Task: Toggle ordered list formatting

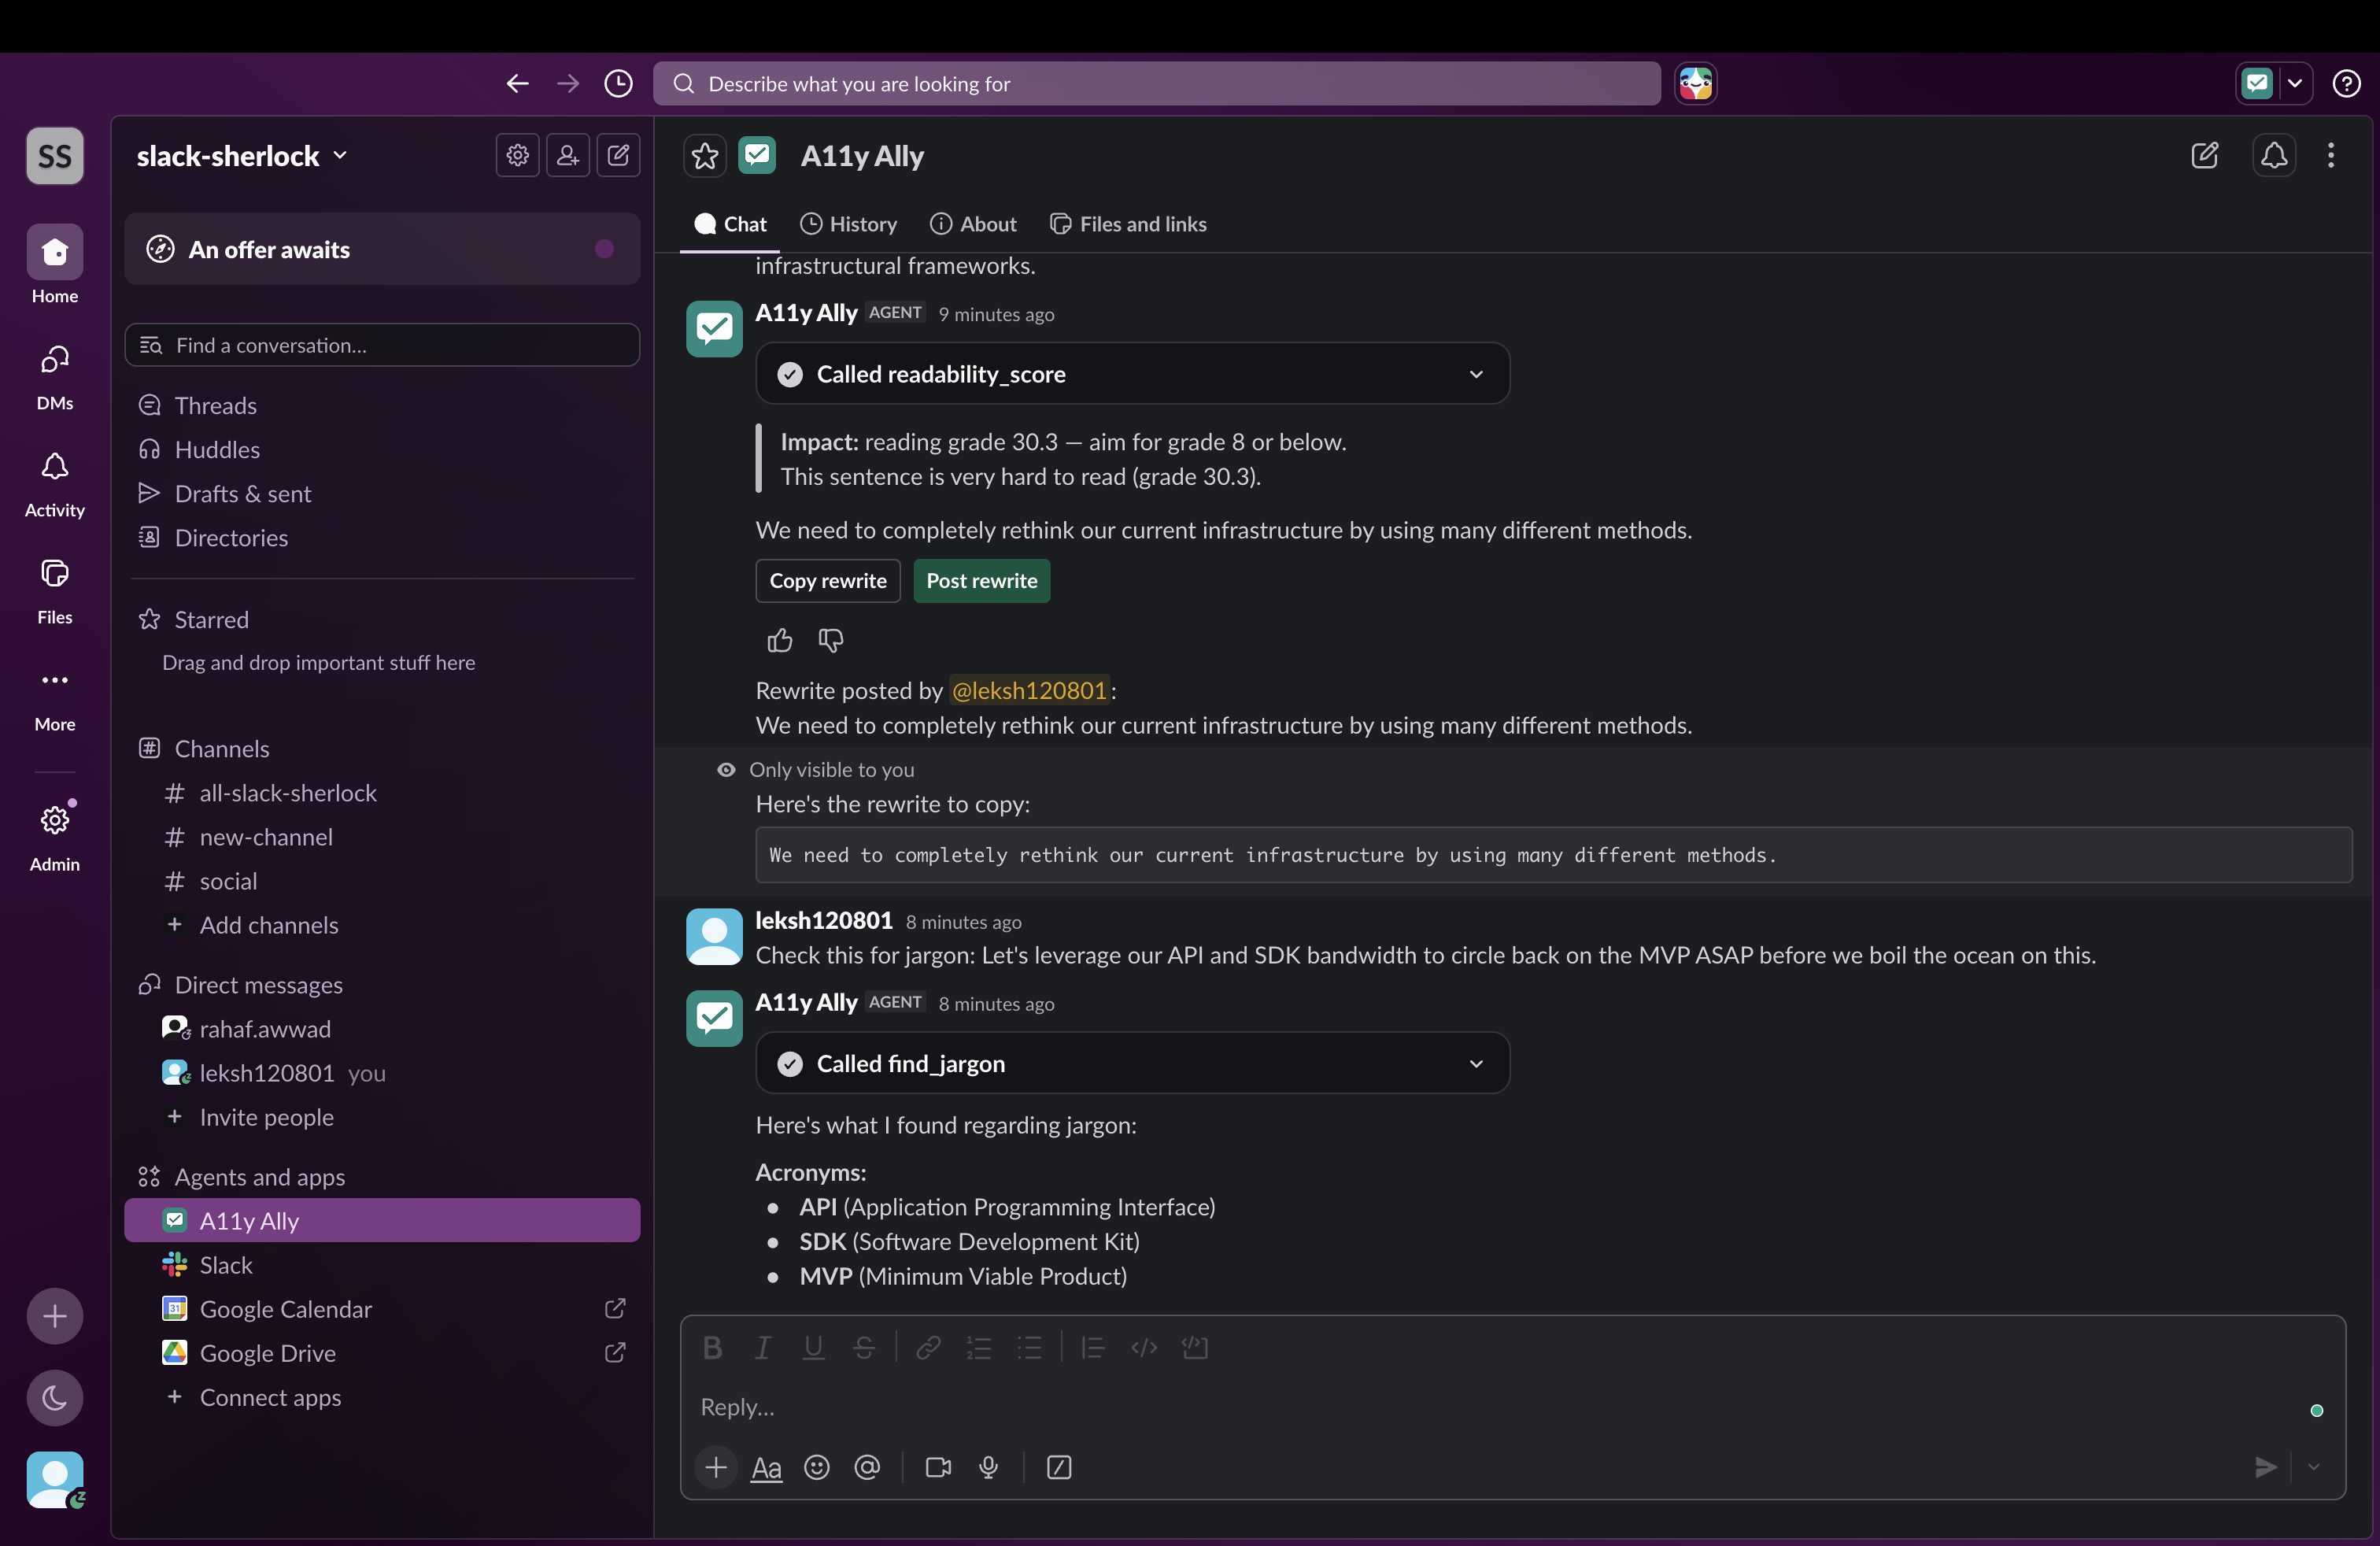Action: click(x=978, y=1348)
